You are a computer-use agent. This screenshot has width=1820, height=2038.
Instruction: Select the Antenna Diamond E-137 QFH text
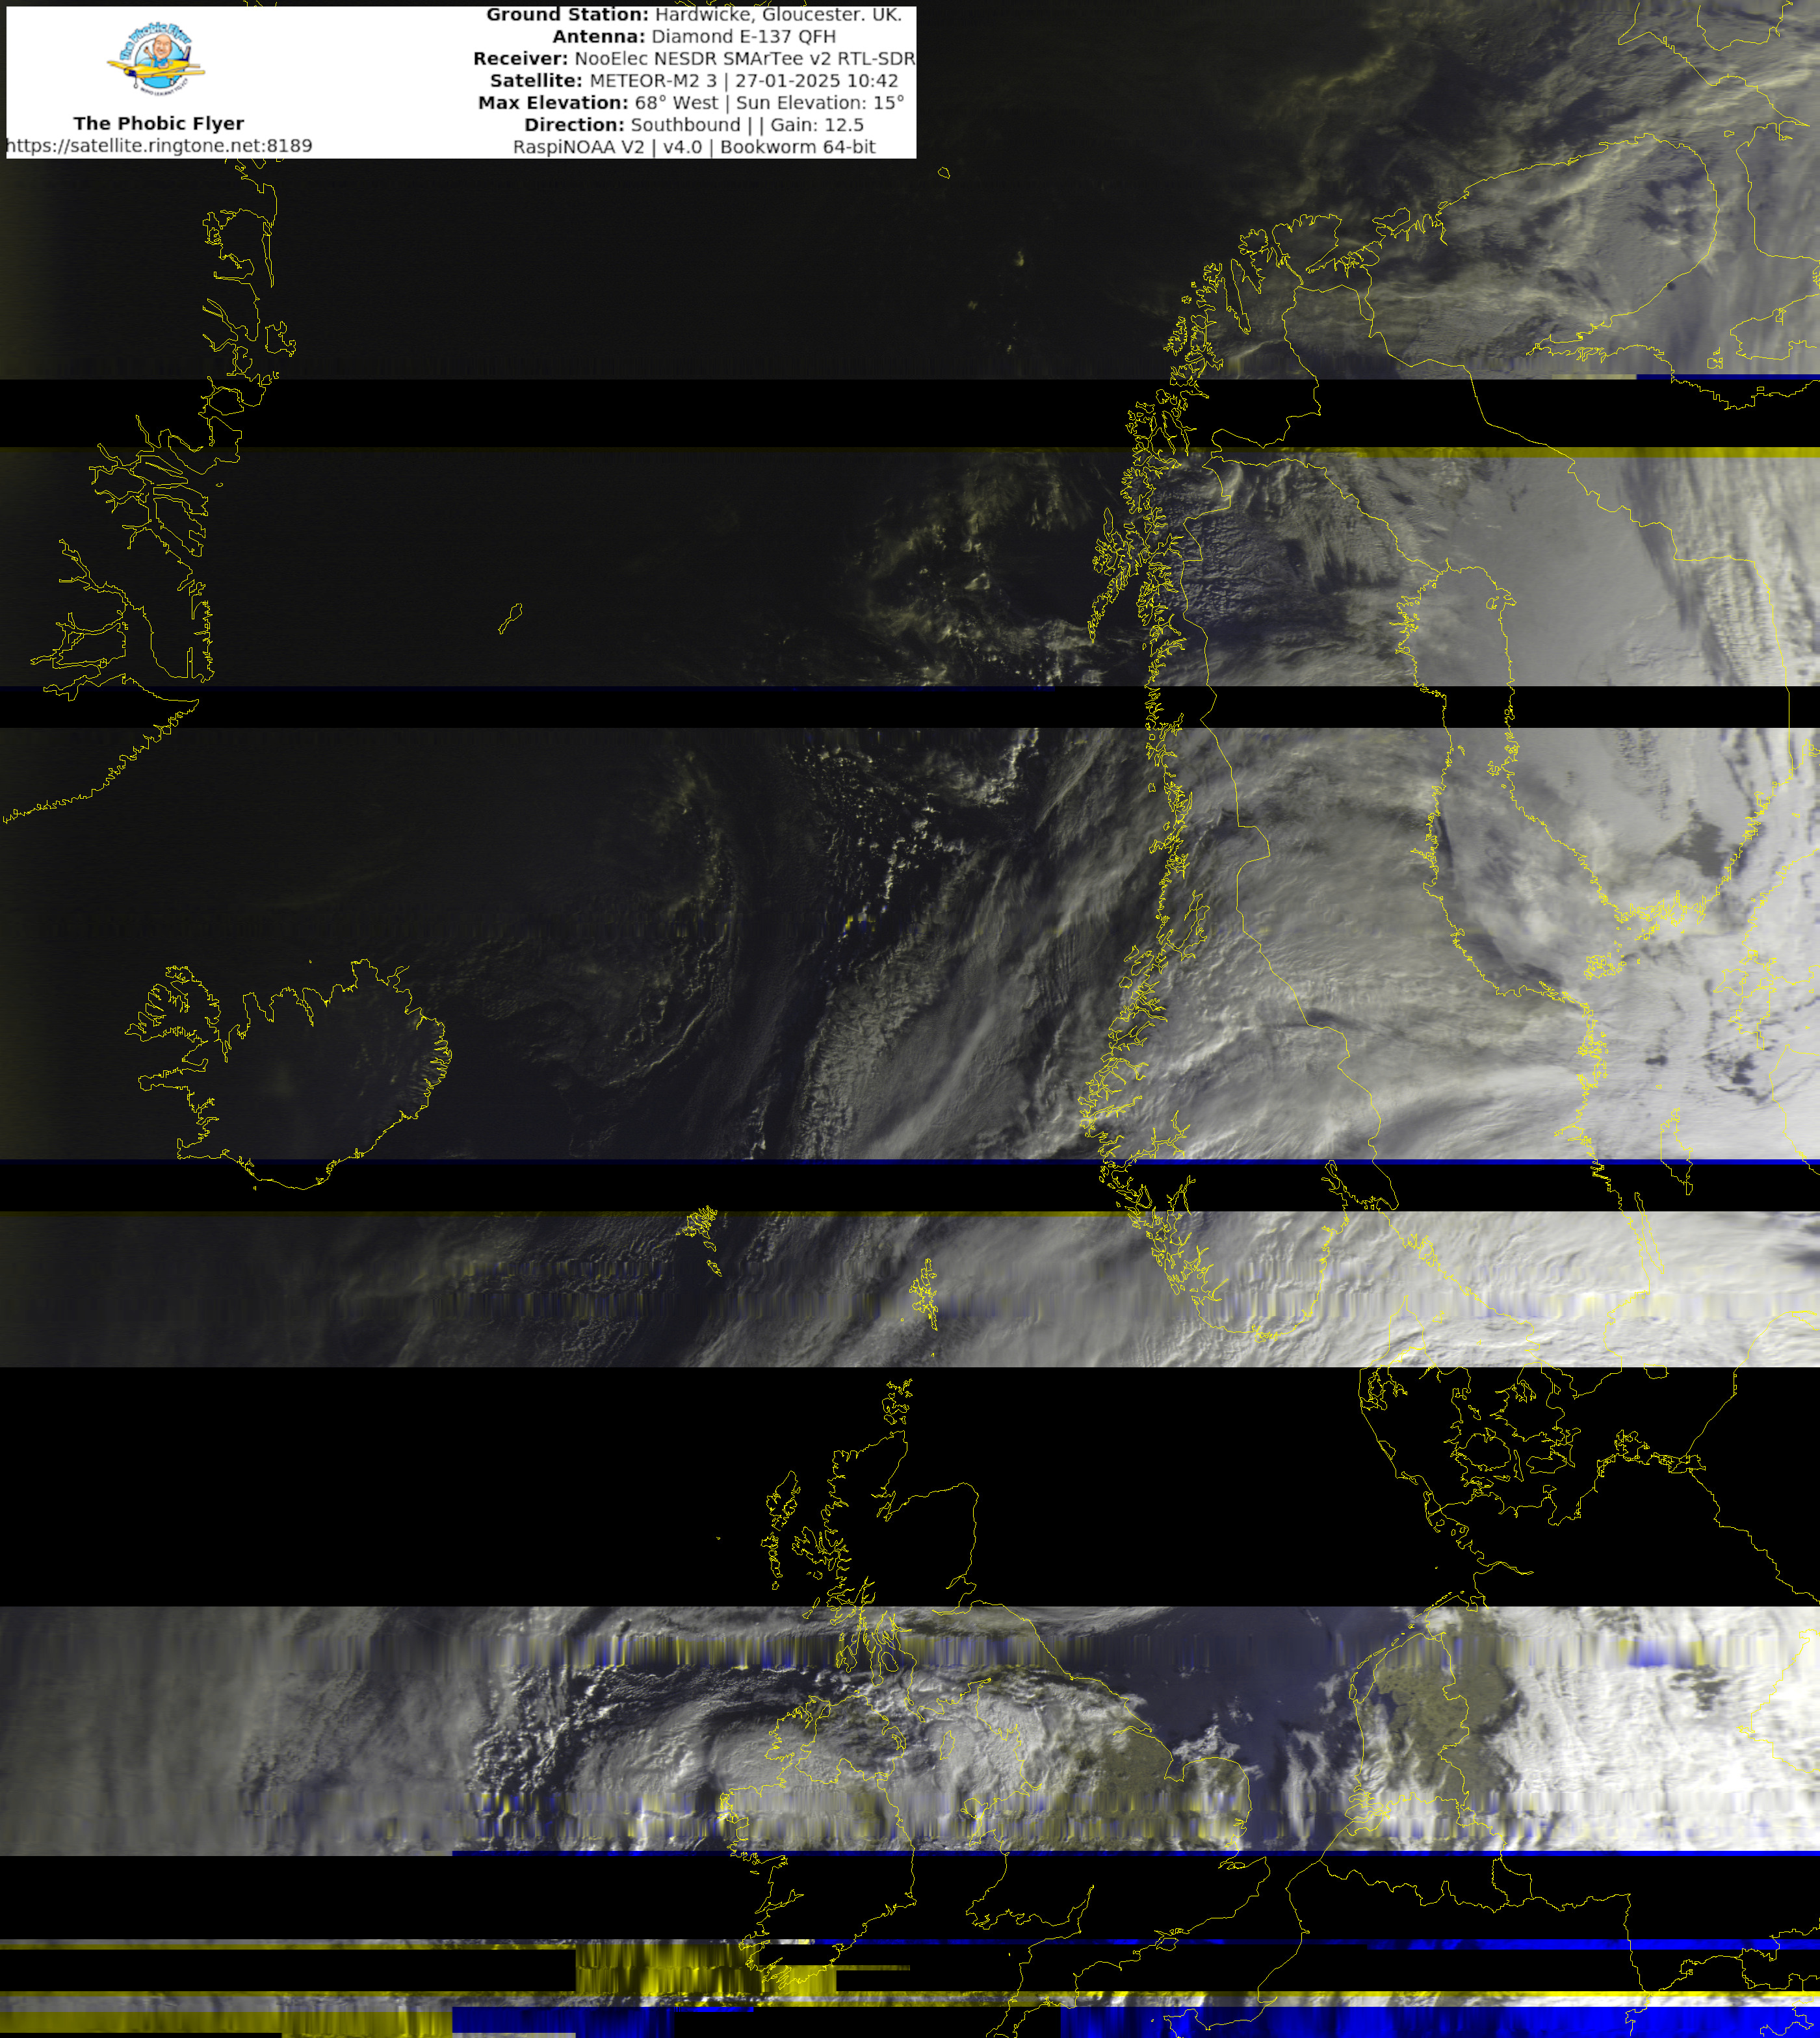click(x=693, y=37)
